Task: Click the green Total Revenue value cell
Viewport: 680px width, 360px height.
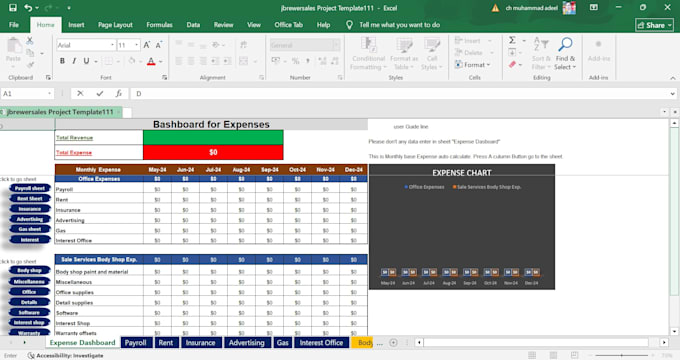Action: [213, 137]
